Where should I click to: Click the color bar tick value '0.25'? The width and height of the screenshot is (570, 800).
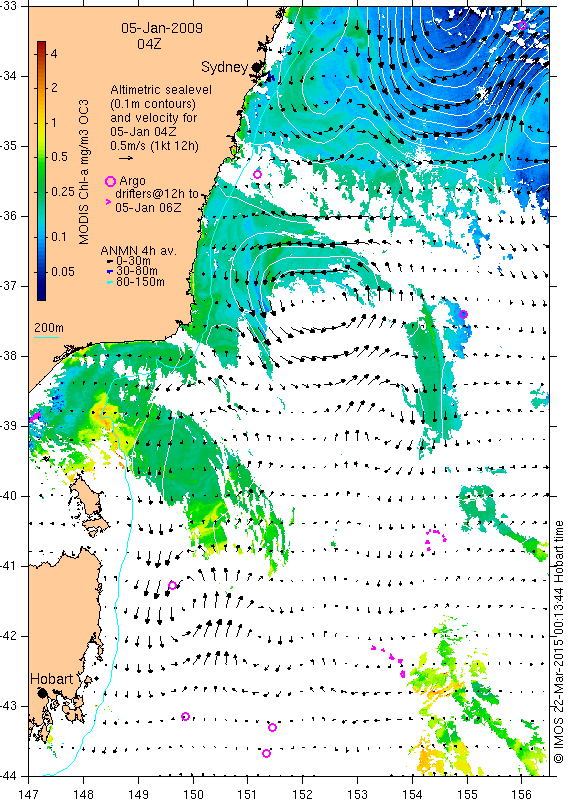click(x=63, y=191)
